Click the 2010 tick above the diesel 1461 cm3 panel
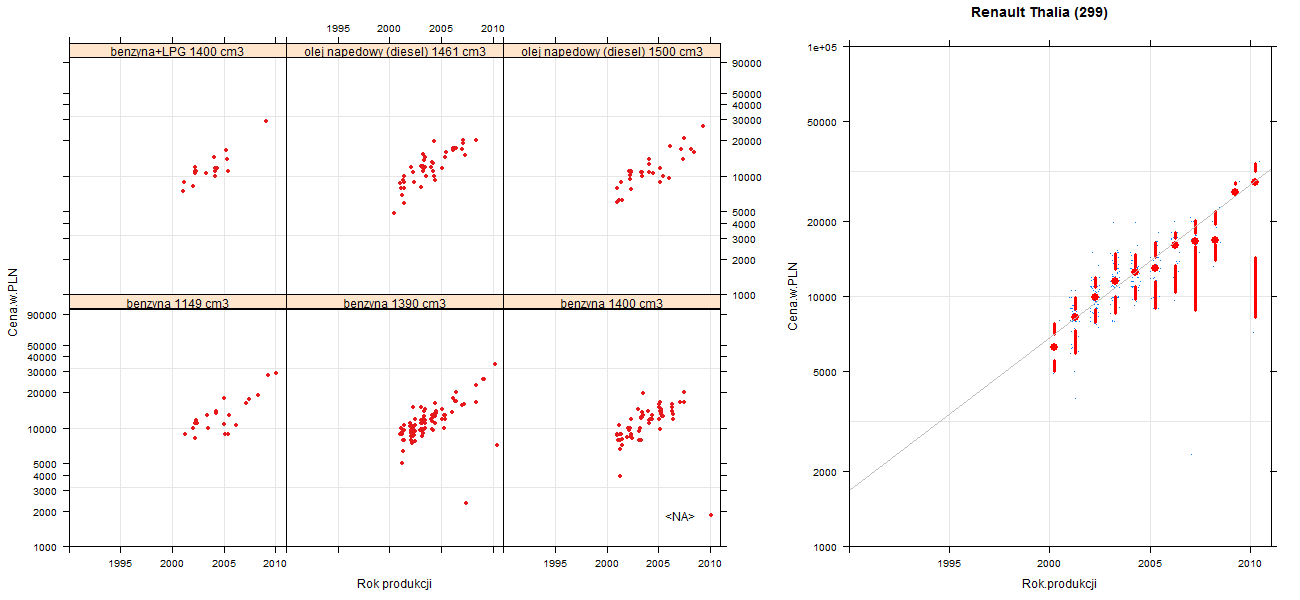 pos(493,29)
